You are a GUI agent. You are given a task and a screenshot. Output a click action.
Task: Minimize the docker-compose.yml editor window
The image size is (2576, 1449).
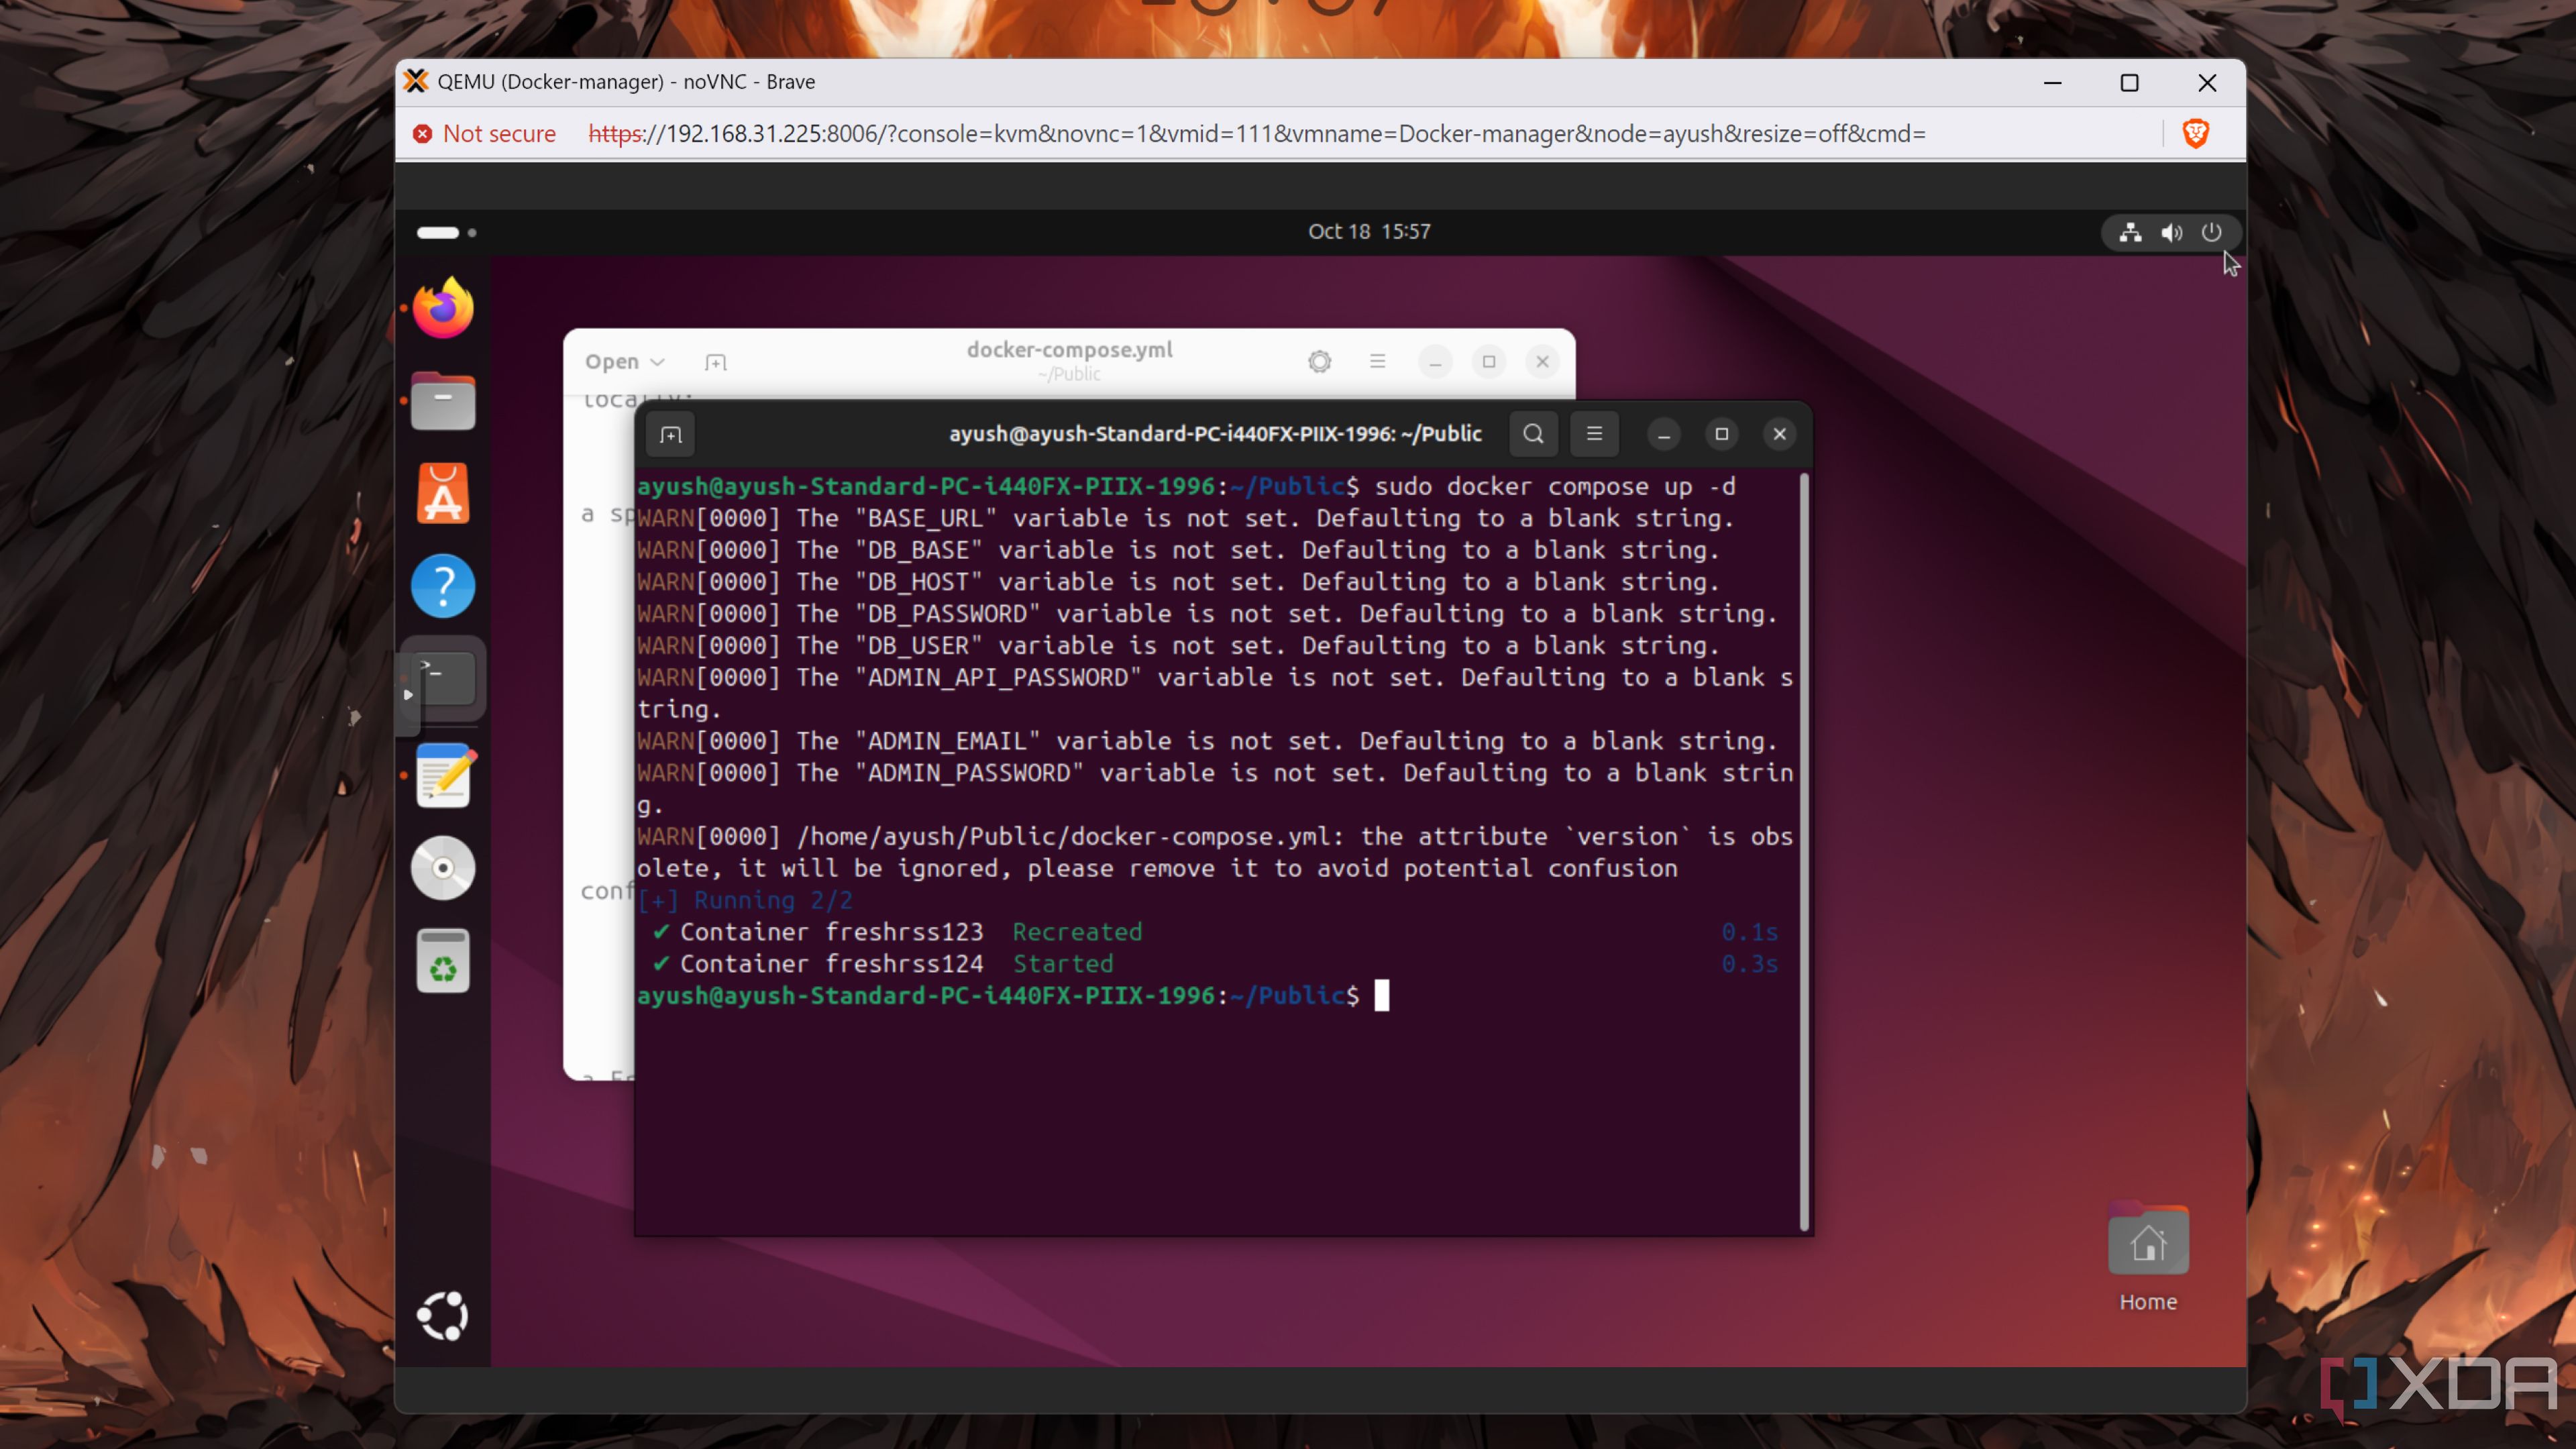pos(1436,362)
